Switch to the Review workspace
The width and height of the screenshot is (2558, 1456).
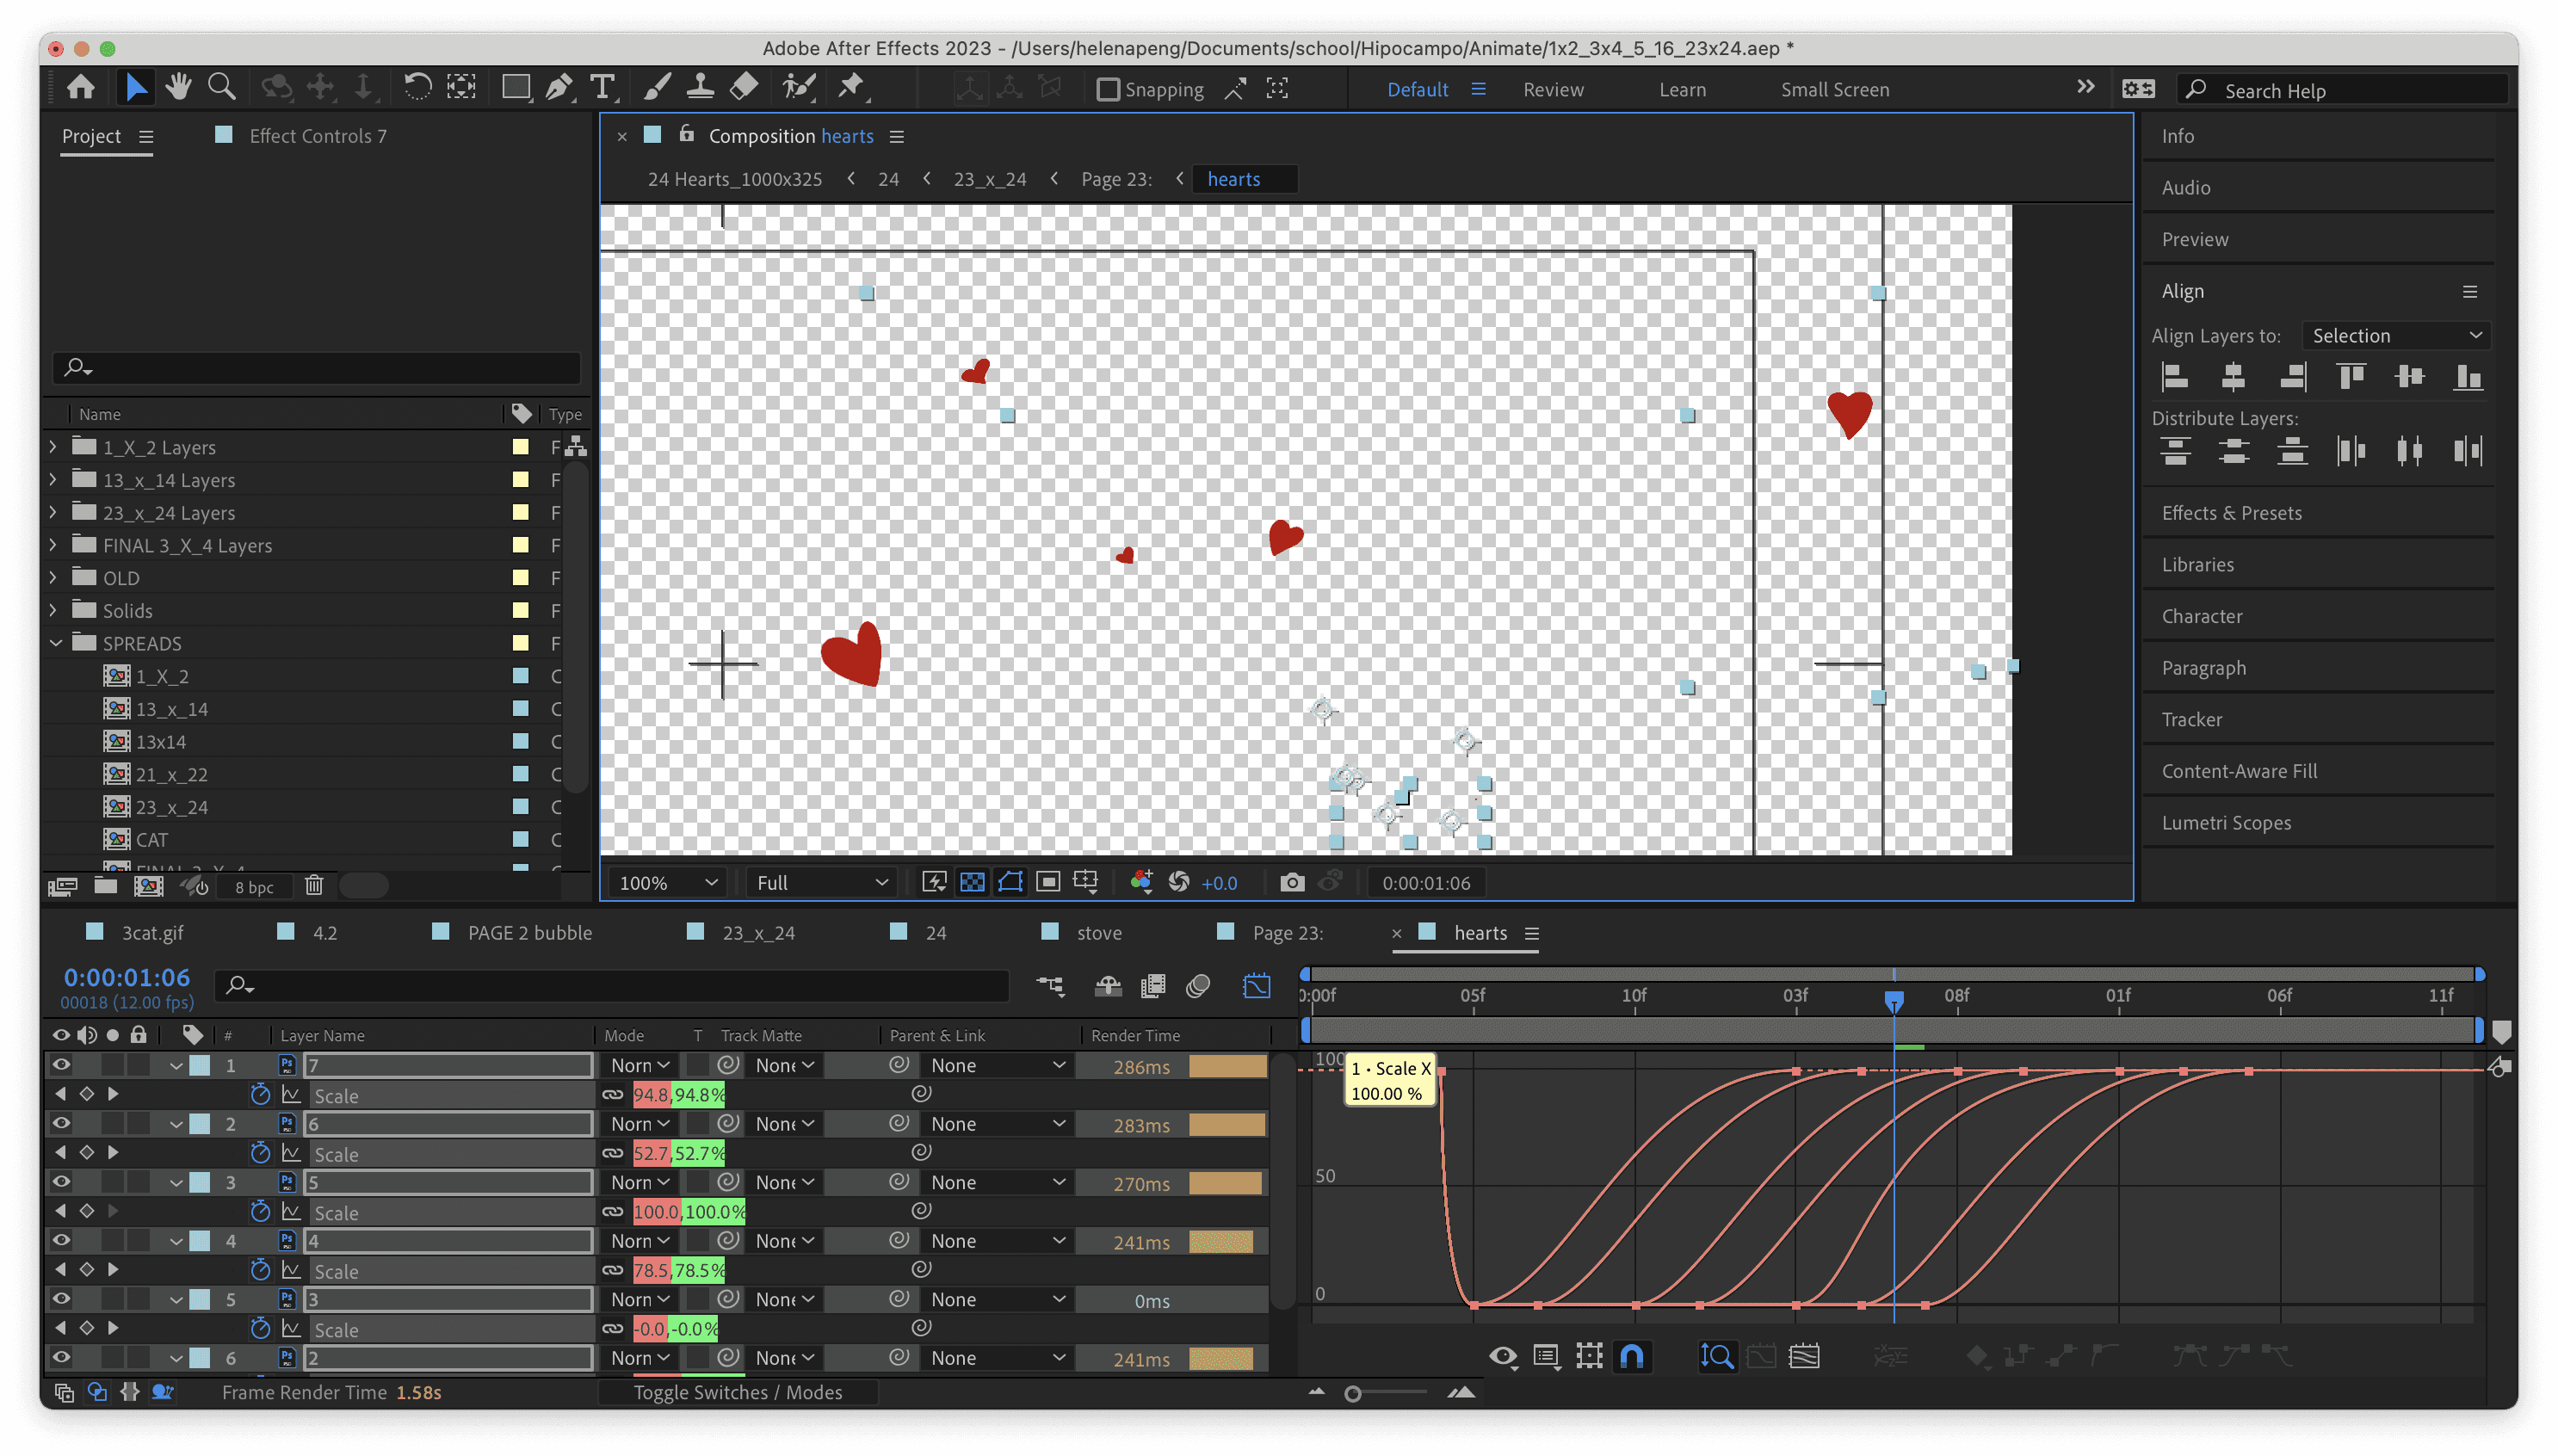coord(1552,90)
